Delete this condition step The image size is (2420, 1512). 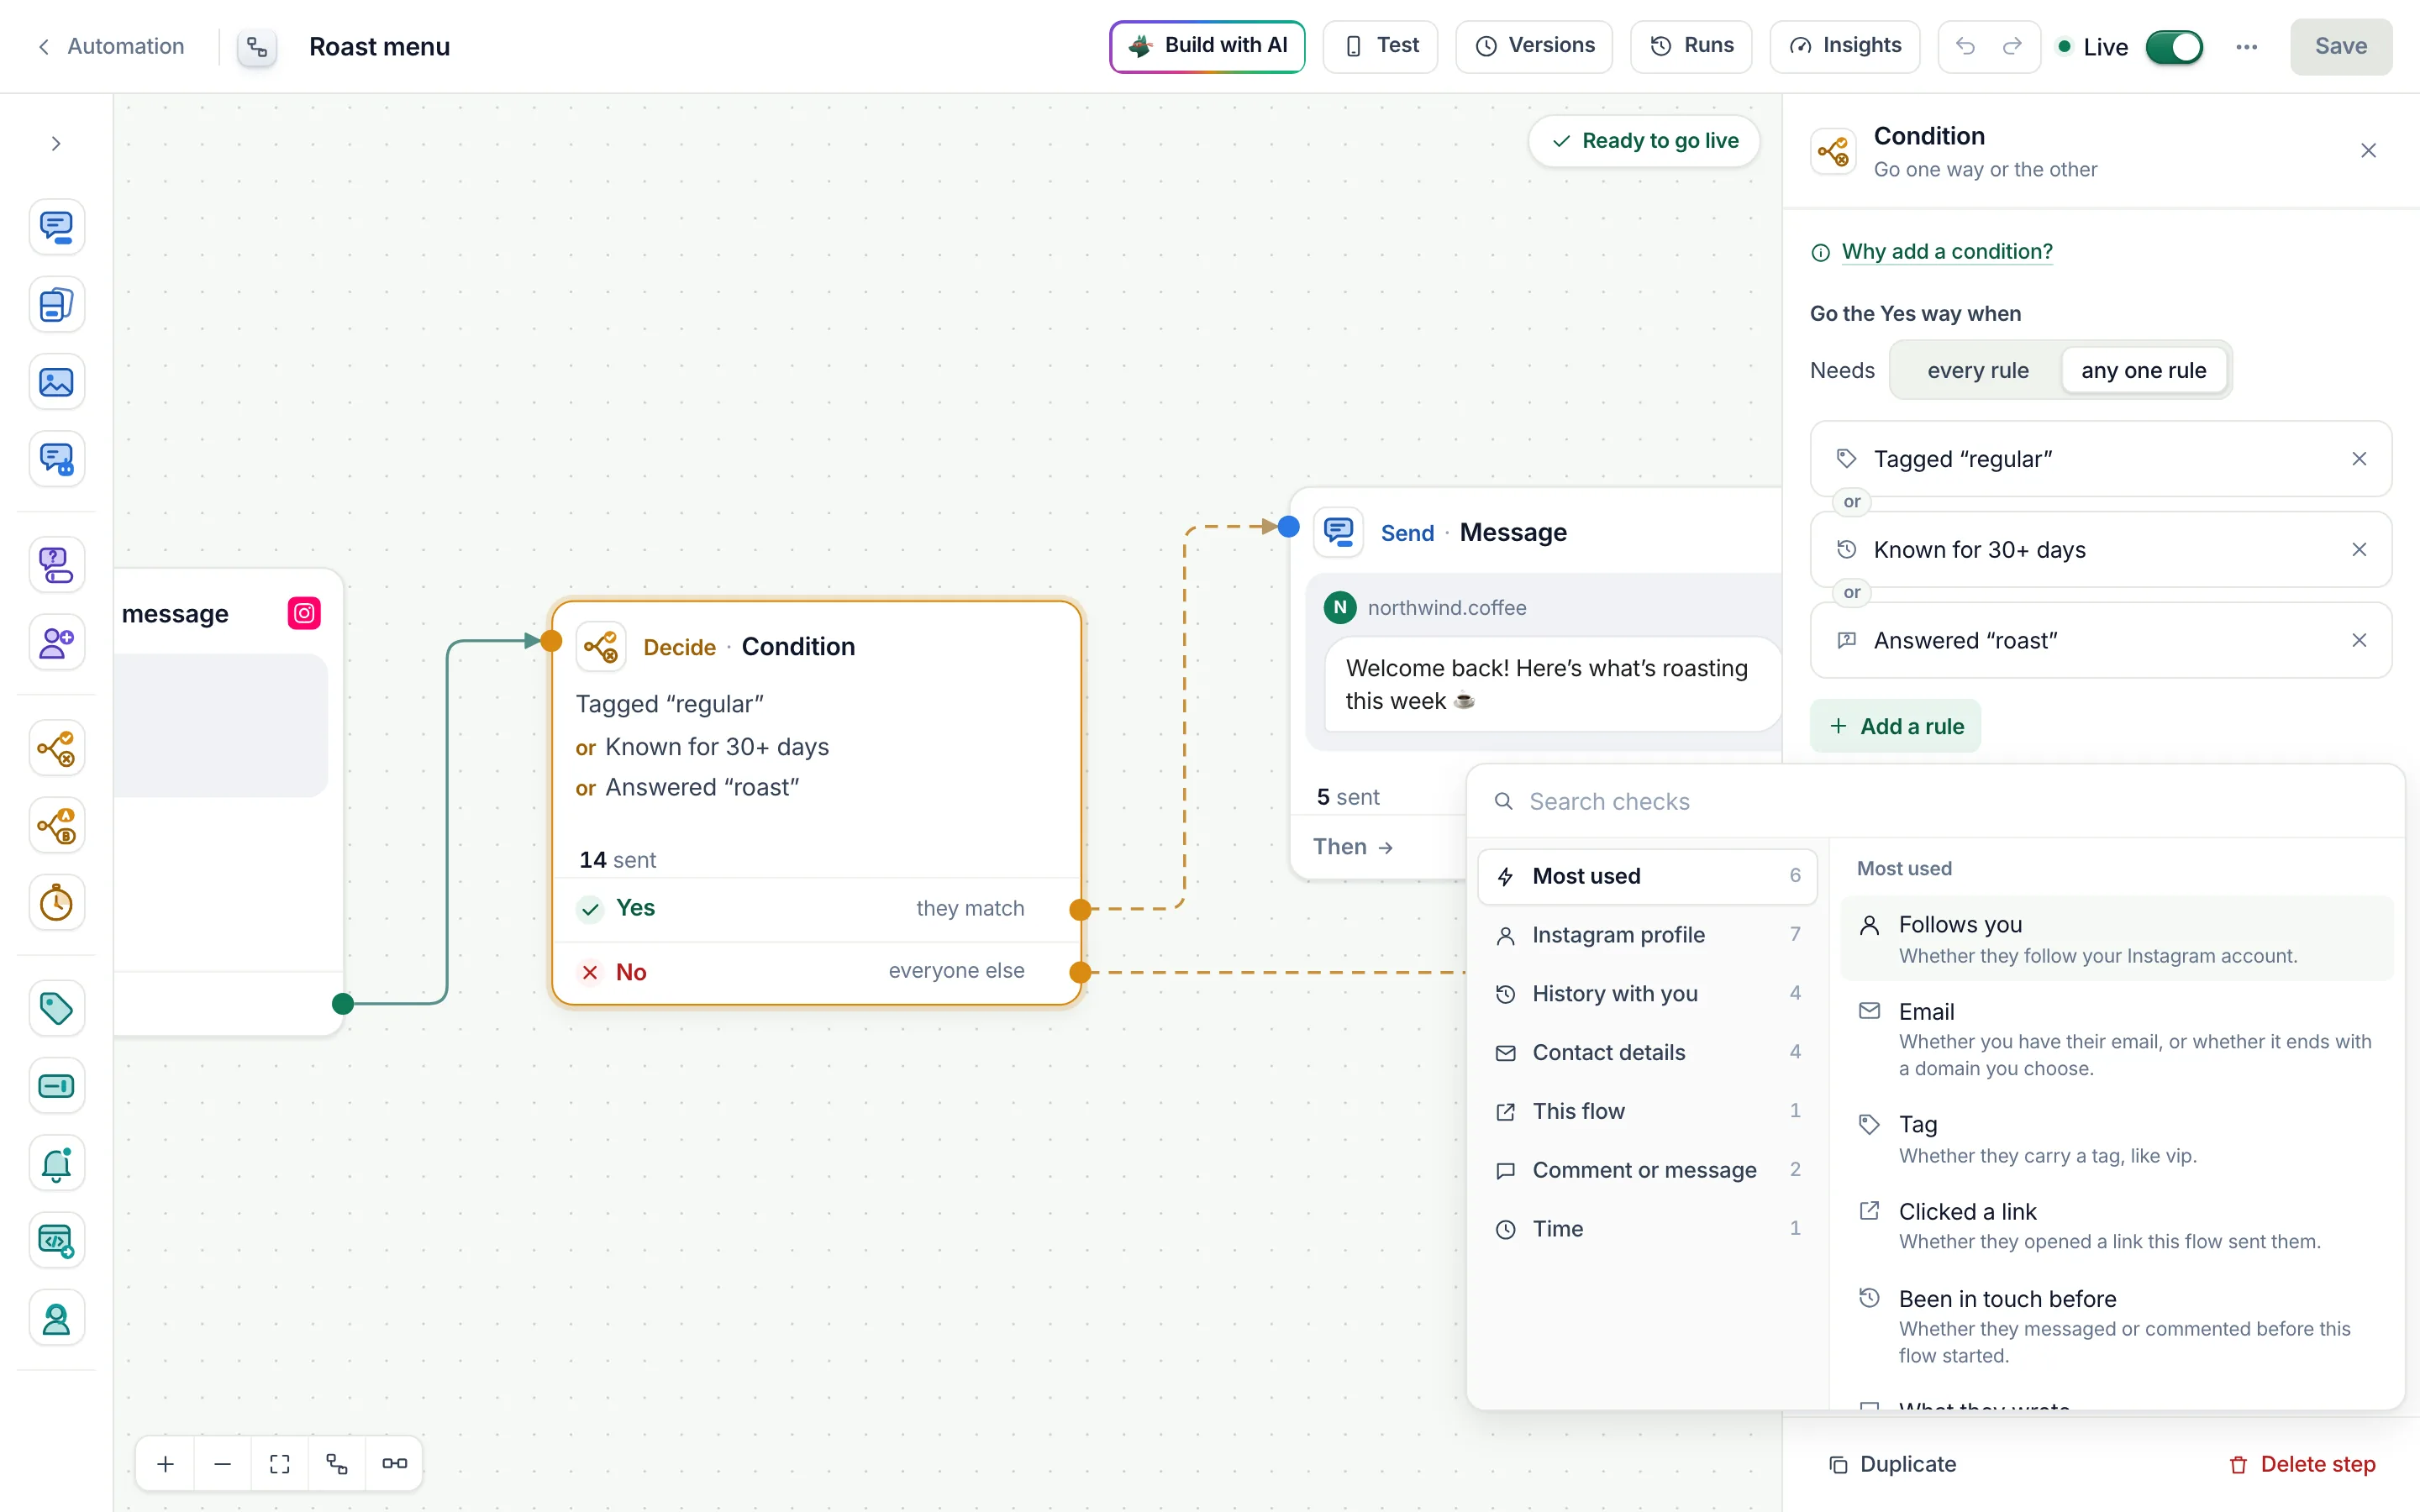pos(2302,1464)
